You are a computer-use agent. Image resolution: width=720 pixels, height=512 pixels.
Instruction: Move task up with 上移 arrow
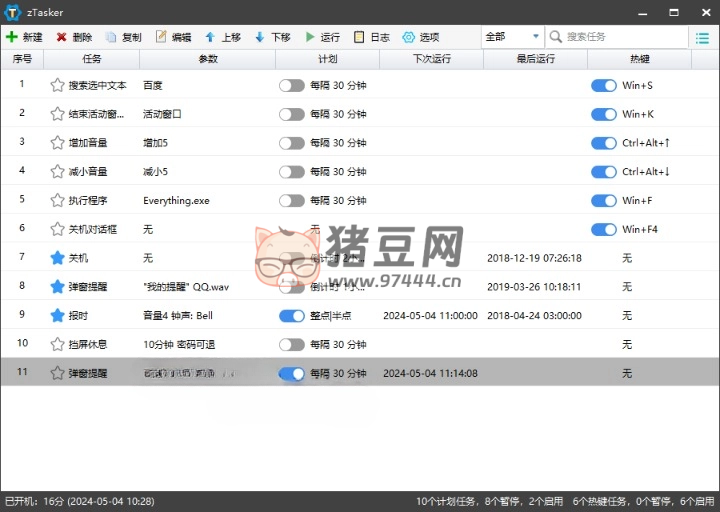pyautogui.click(x=210, y=37)
